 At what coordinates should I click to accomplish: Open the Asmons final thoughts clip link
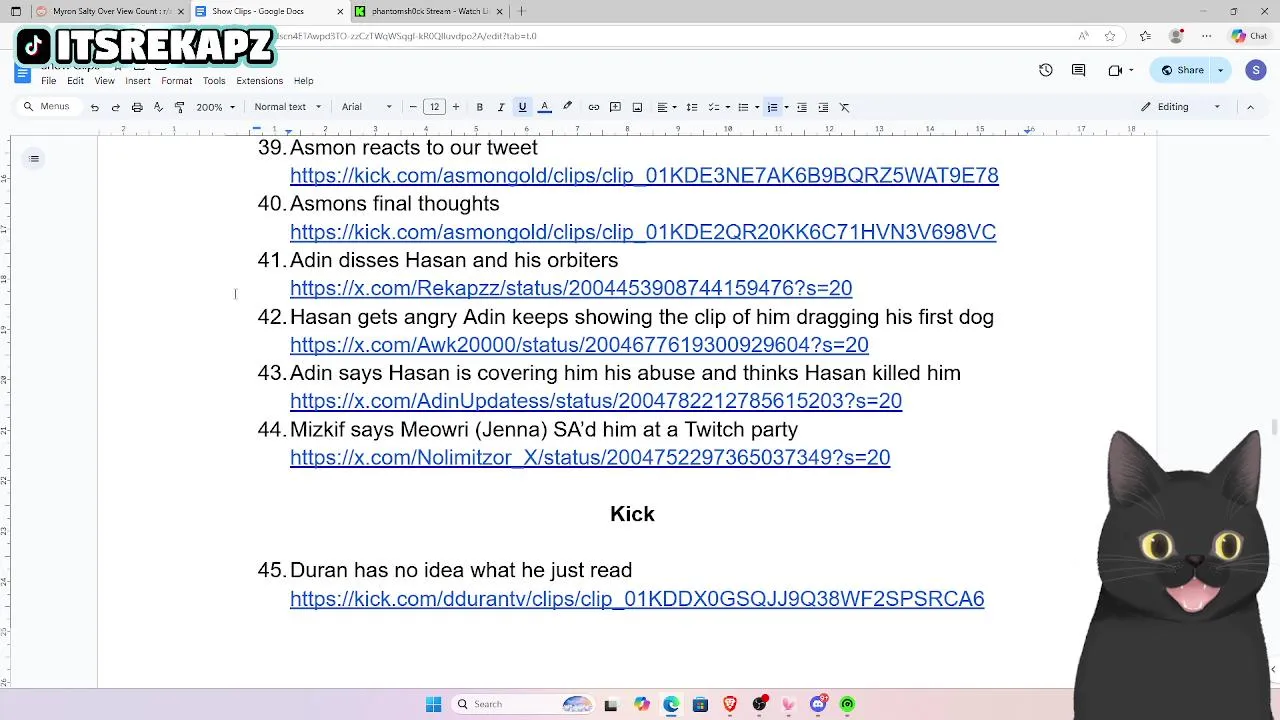(643, 232)
